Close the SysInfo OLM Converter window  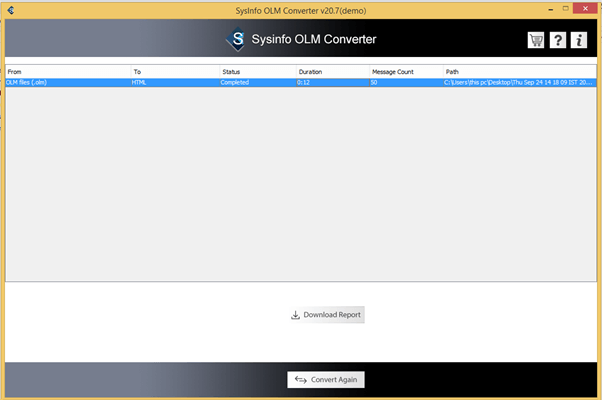(x=585, y=8)
